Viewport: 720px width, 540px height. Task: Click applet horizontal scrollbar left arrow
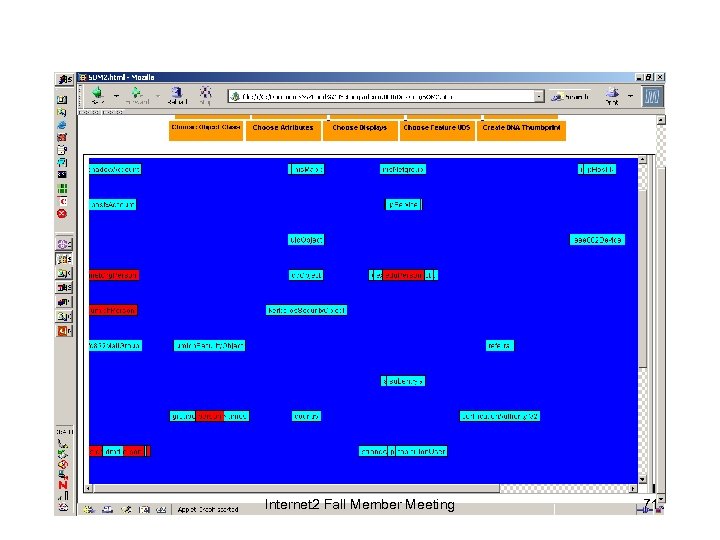[x=88, y=489]
